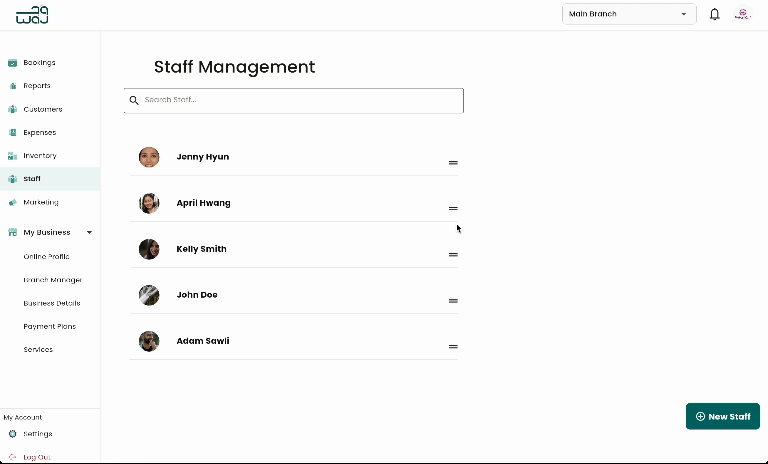Click the My Business store icon
Image resolution: width=768 pixels, height=464 pixels.
click(13, 232)
